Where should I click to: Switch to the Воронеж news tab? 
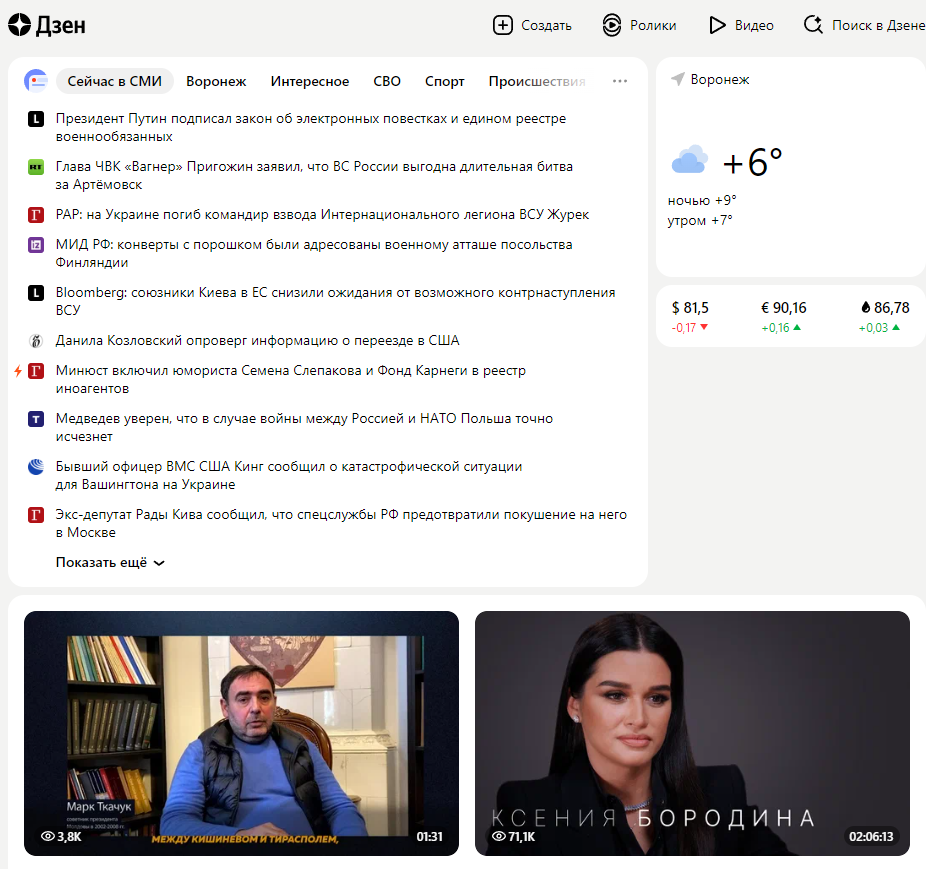click(x=216, y=81)
